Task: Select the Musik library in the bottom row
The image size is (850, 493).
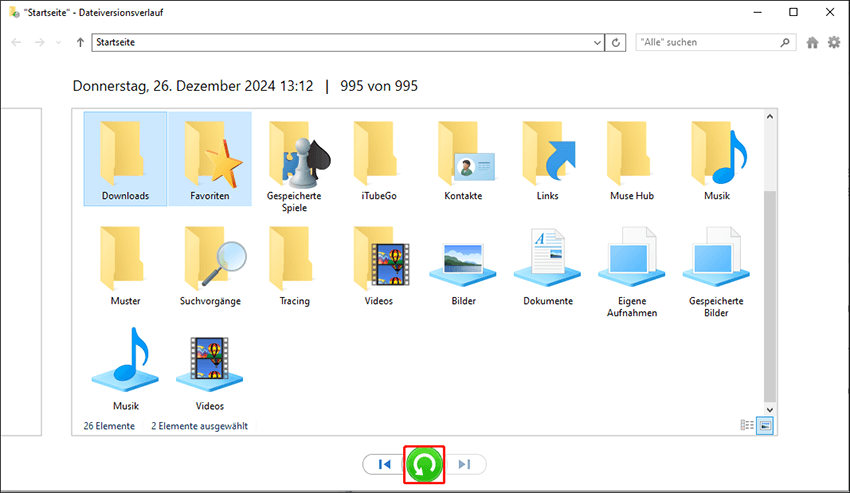Action: pos(126,369)
